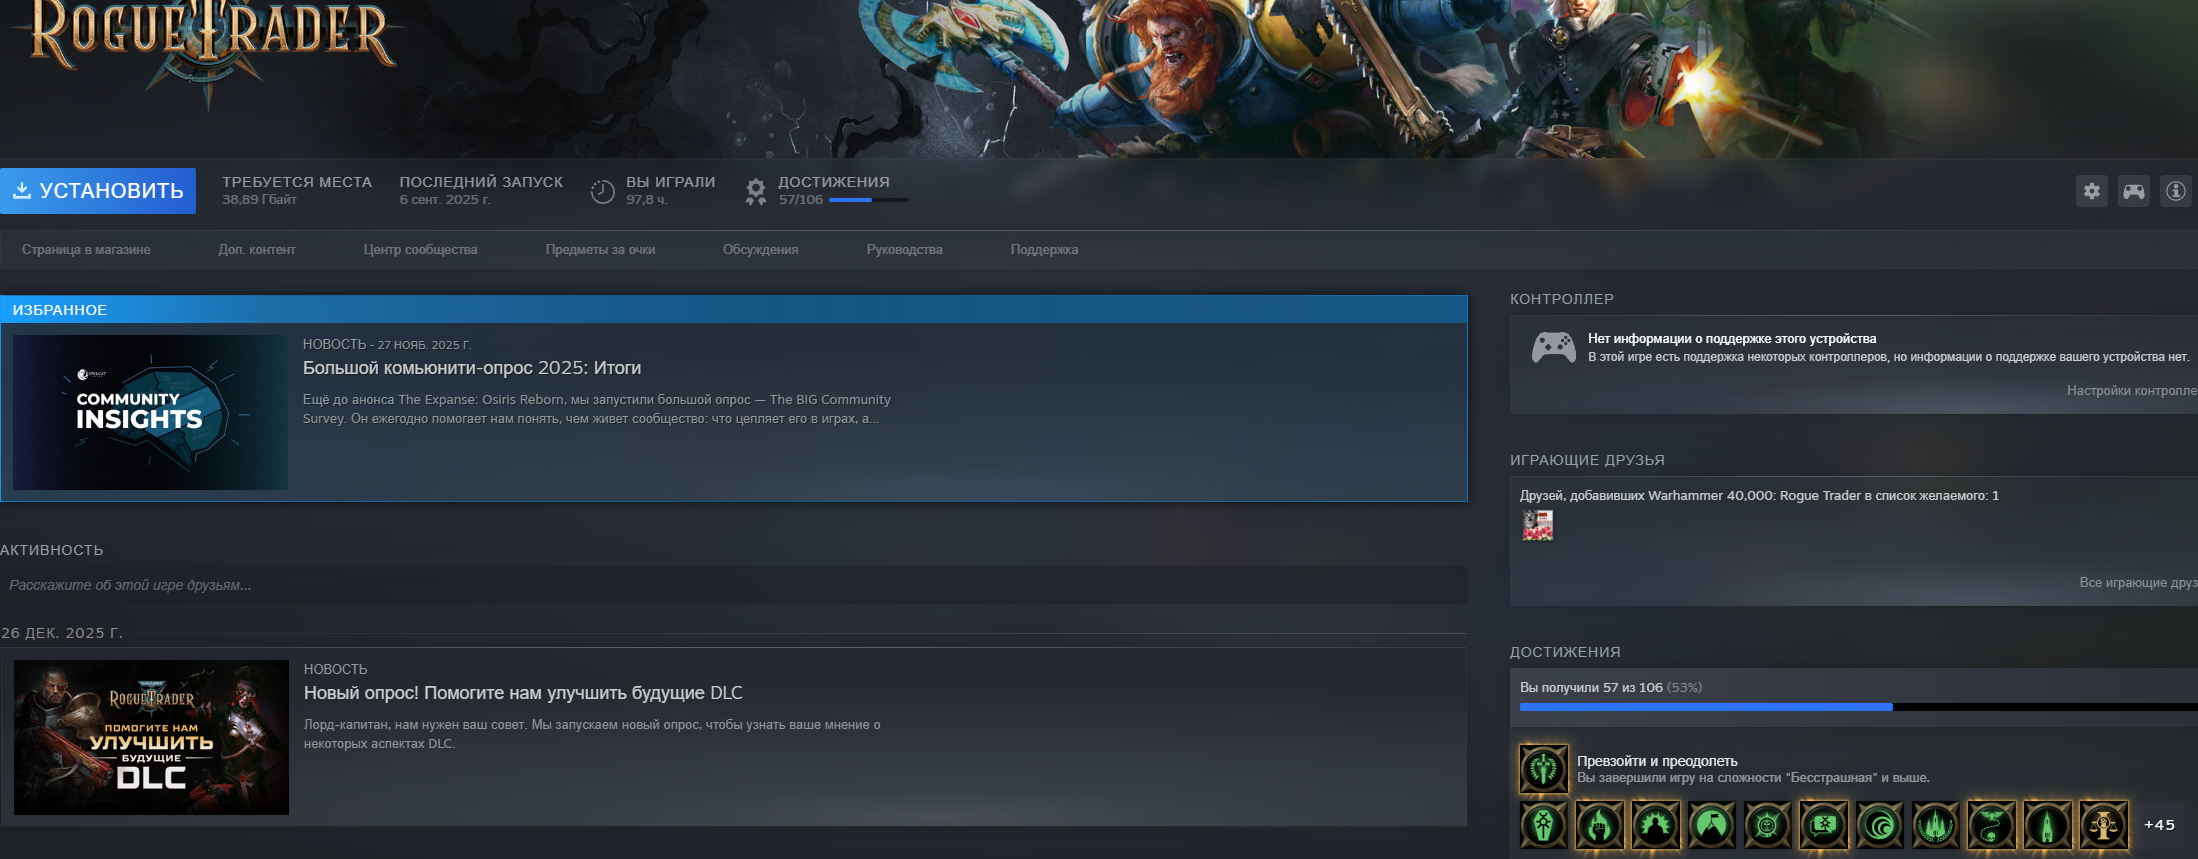The width and height of the screenshot is (2198, 859).
Task: Click the gamepad icon in the КОНТРОЛЛЕР panel
Action: 1553,348
